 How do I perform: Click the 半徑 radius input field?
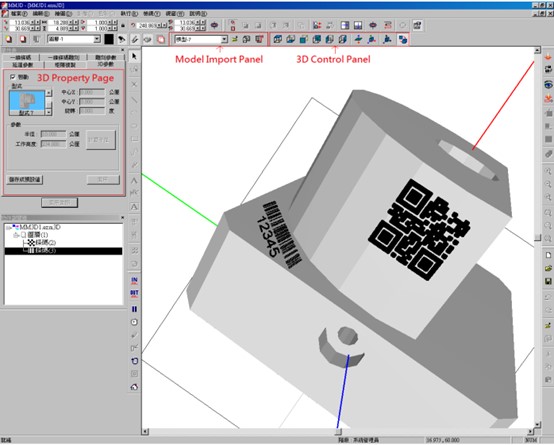[53, 134]
